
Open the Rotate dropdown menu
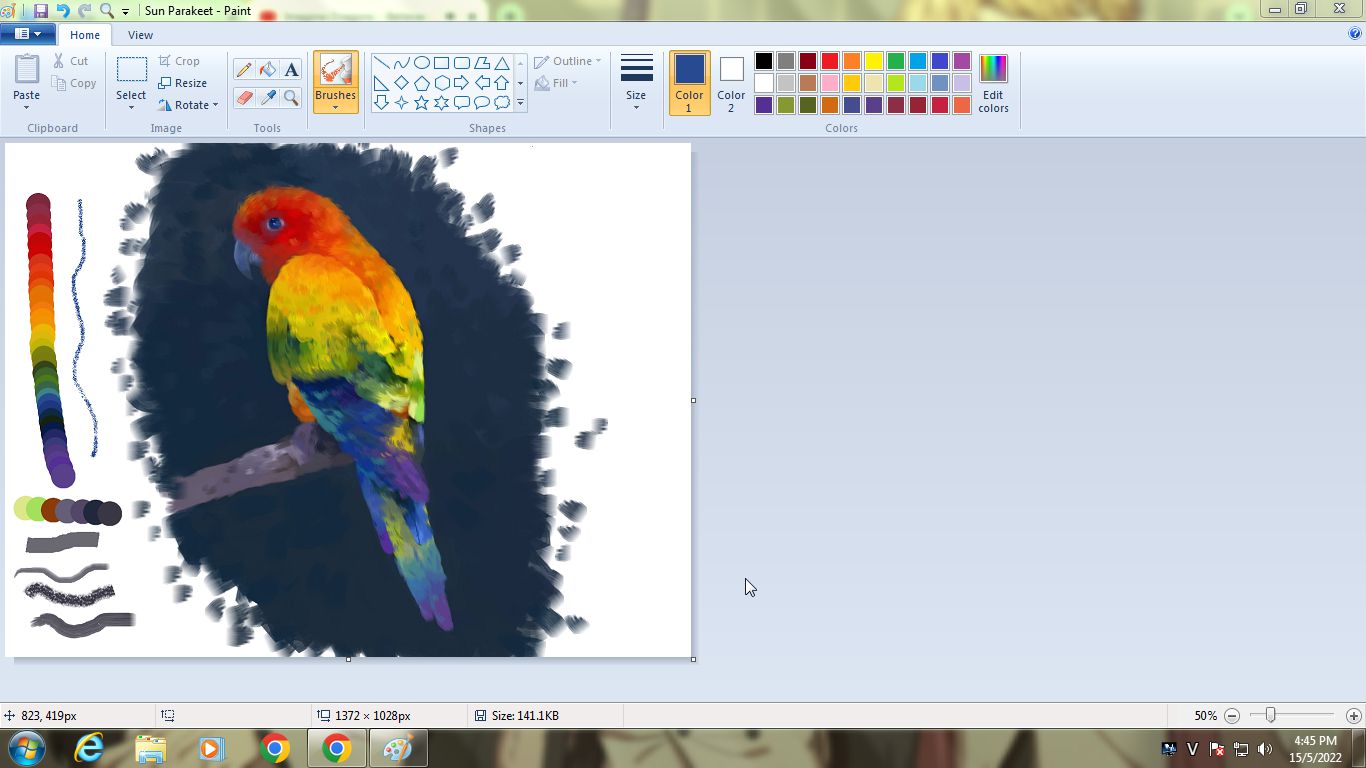click(188, 105)
